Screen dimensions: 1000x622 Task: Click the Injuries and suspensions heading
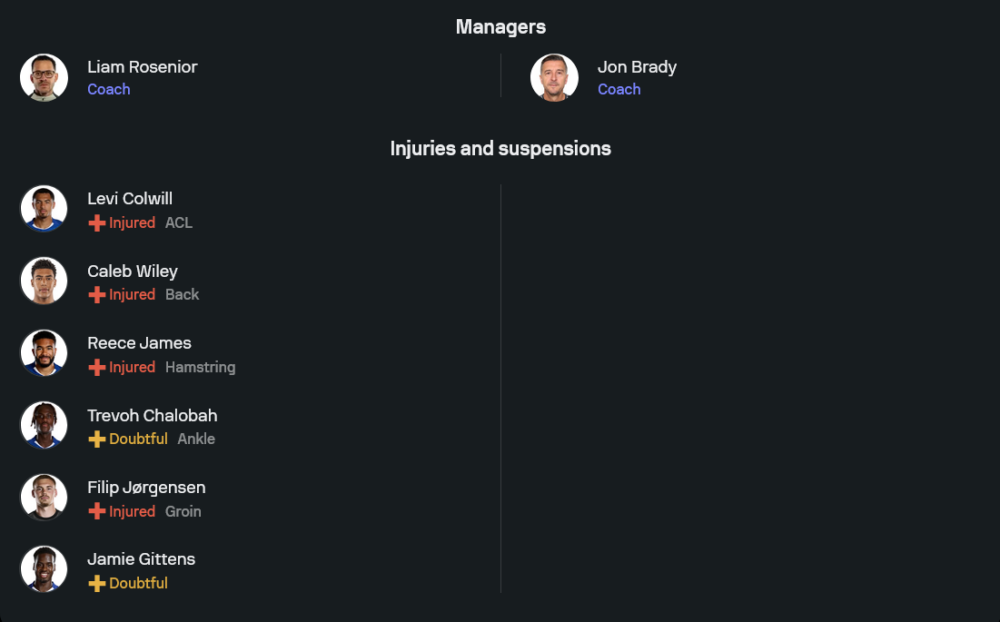(500, 149)
